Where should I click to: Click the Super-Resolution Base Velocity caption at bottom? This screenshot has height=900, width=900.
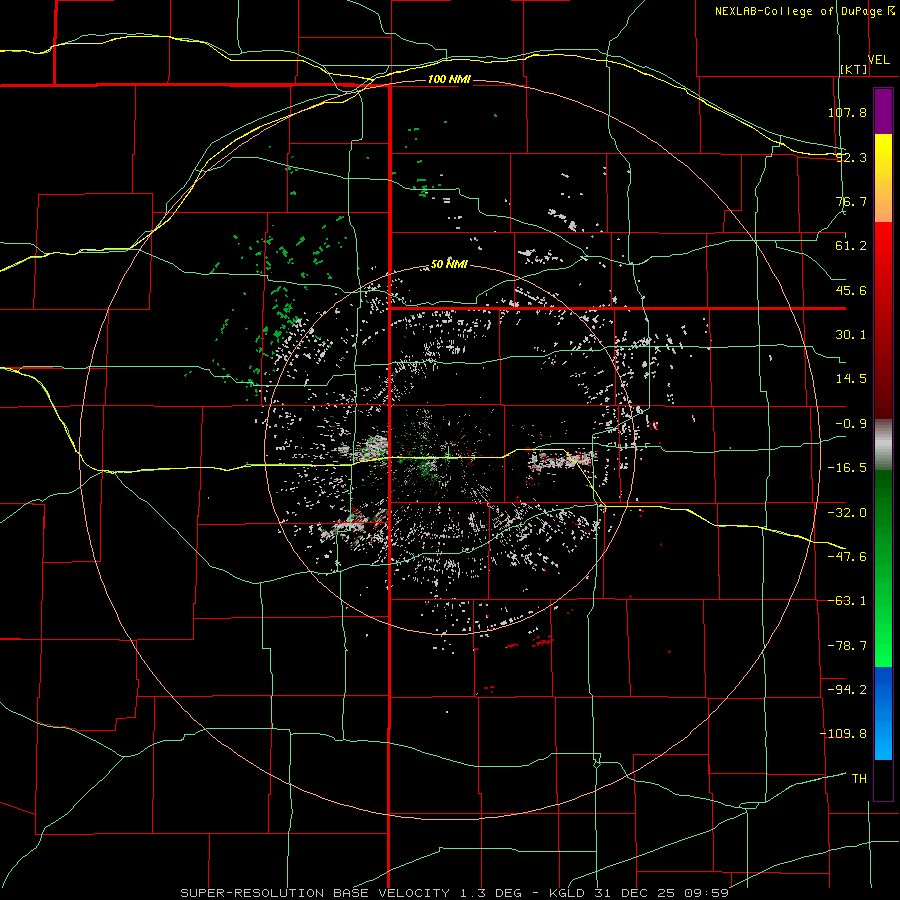[x=455, y=893]
